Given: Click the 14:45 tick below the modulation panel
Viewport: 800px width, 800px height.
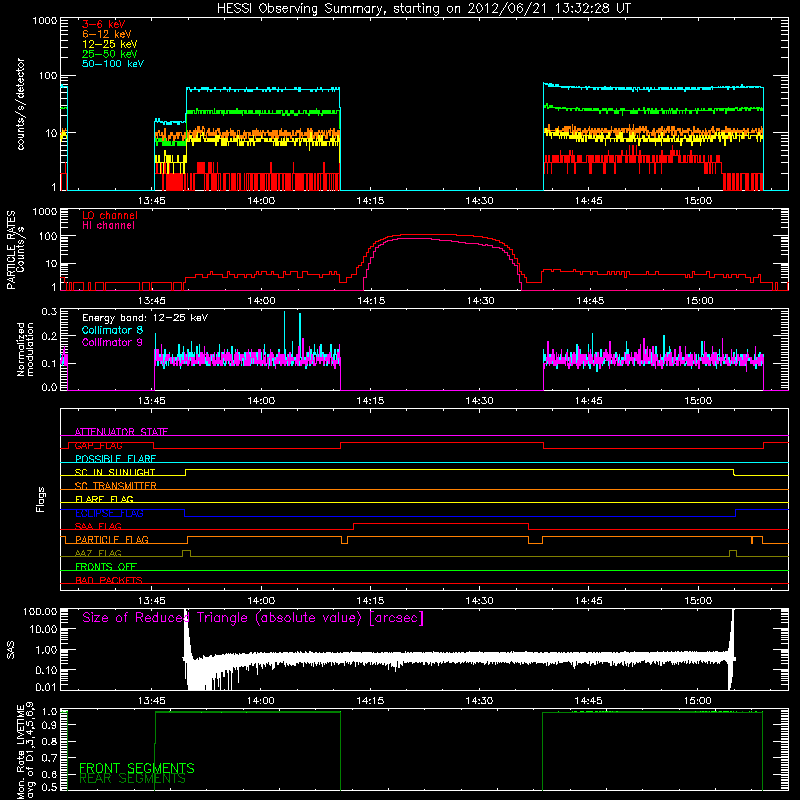Looking at the screenshot, I should coord(589,401).
